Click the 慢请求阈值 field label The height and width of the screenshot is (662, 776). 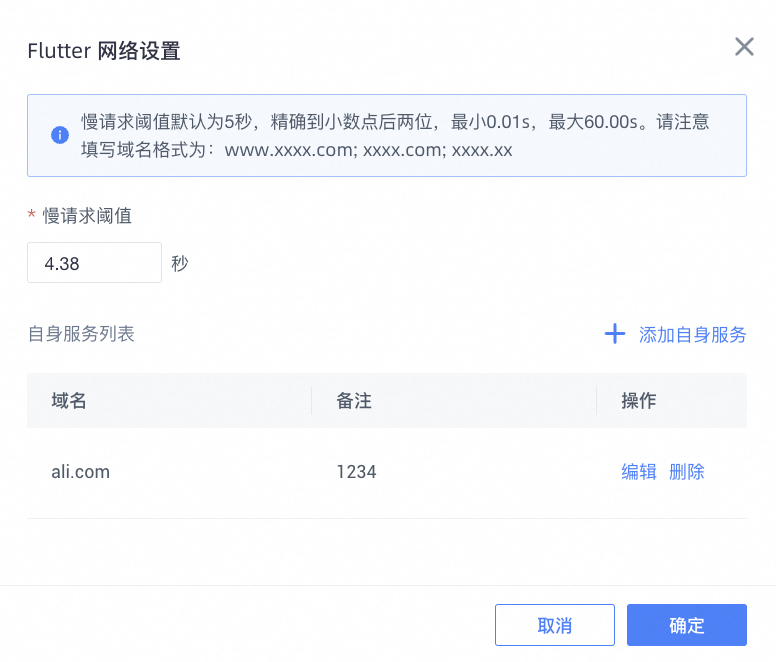pyautogui.click(x=87, y=216)
